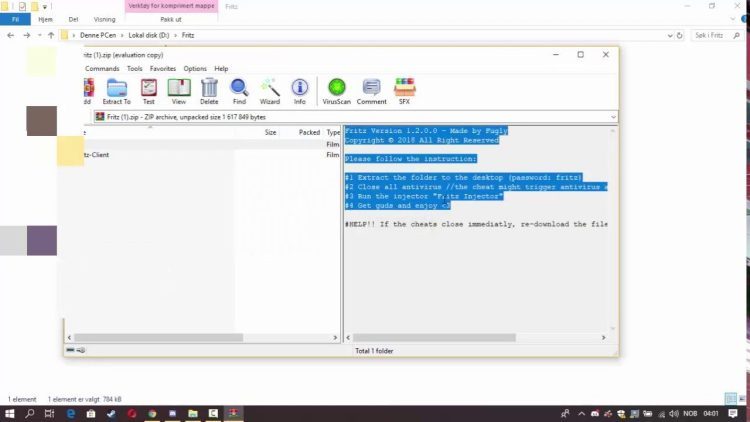This screenshot has width=750, height=422.
Task: Click the 'Please follow the instruction' line
Action: [410, 159]
